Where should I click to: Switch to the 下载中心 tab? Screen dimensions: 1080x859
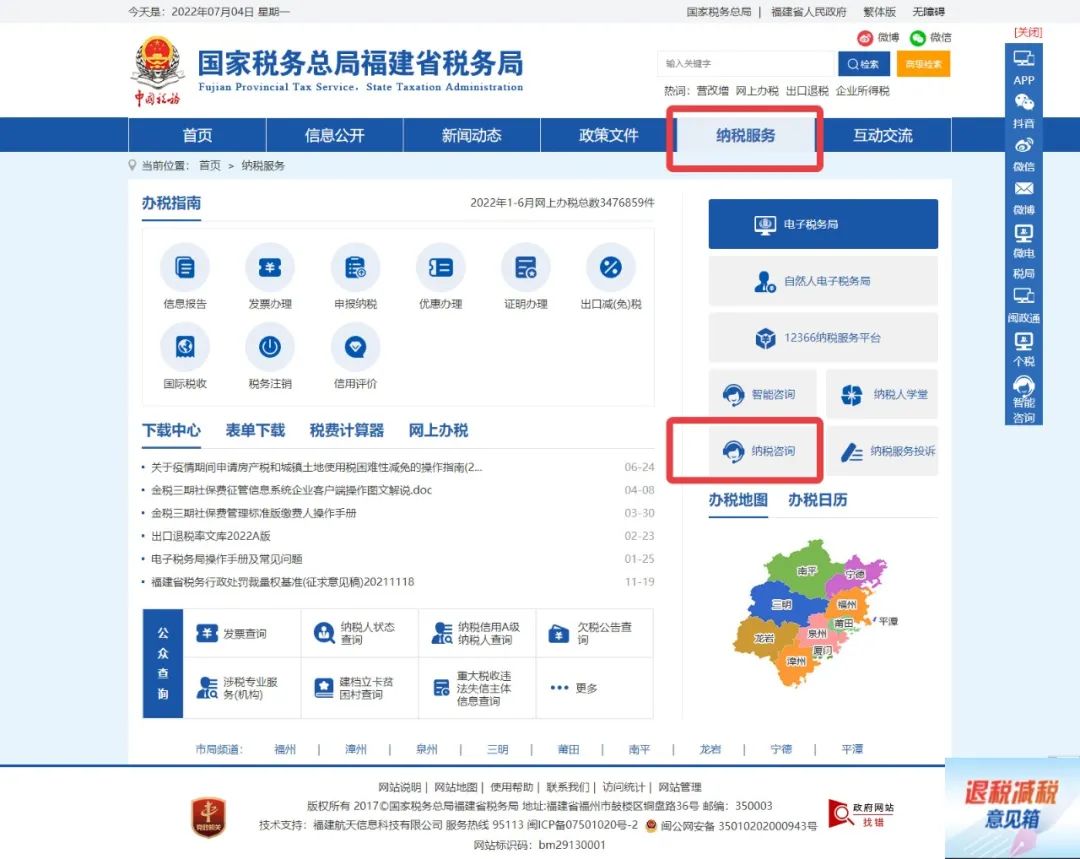click(172, 431)
